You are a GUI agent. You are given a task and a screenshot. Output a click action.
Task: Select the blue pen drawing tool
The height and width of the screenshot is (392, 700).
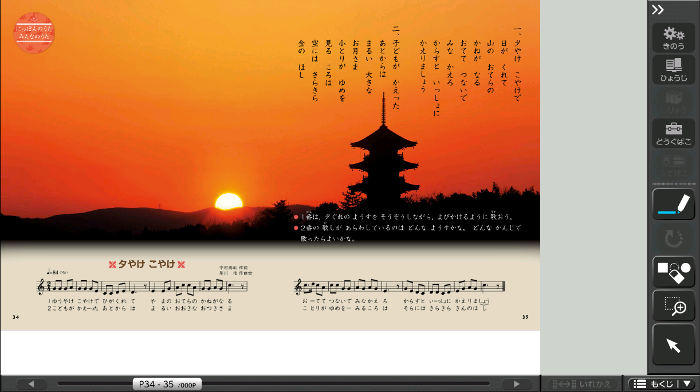pyautogui.click(x=673, y=204)
